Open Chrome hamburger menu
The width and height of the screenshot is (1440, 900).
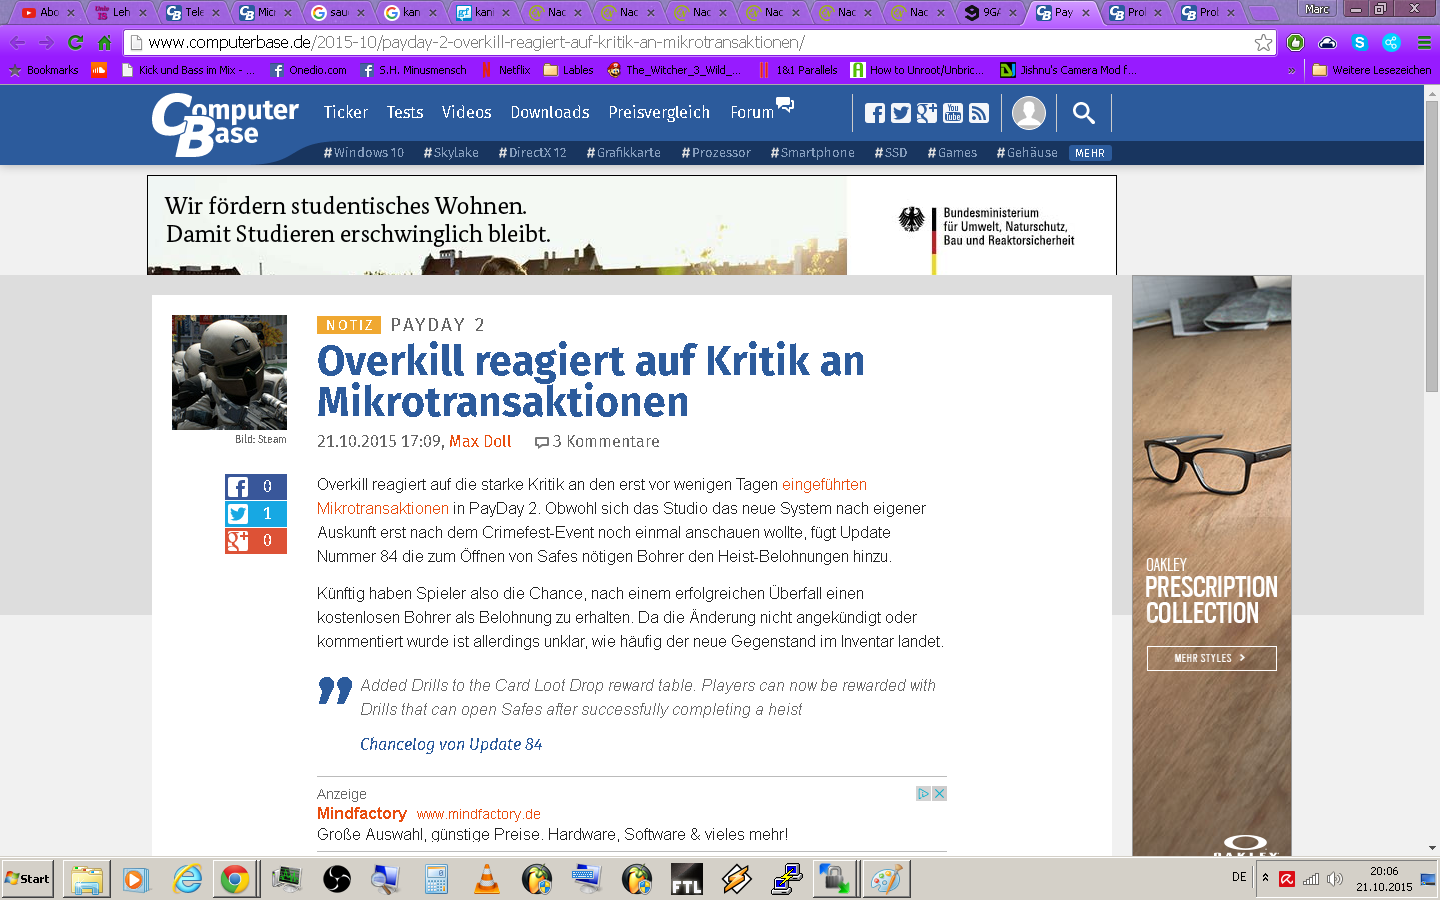(1424, 42)
